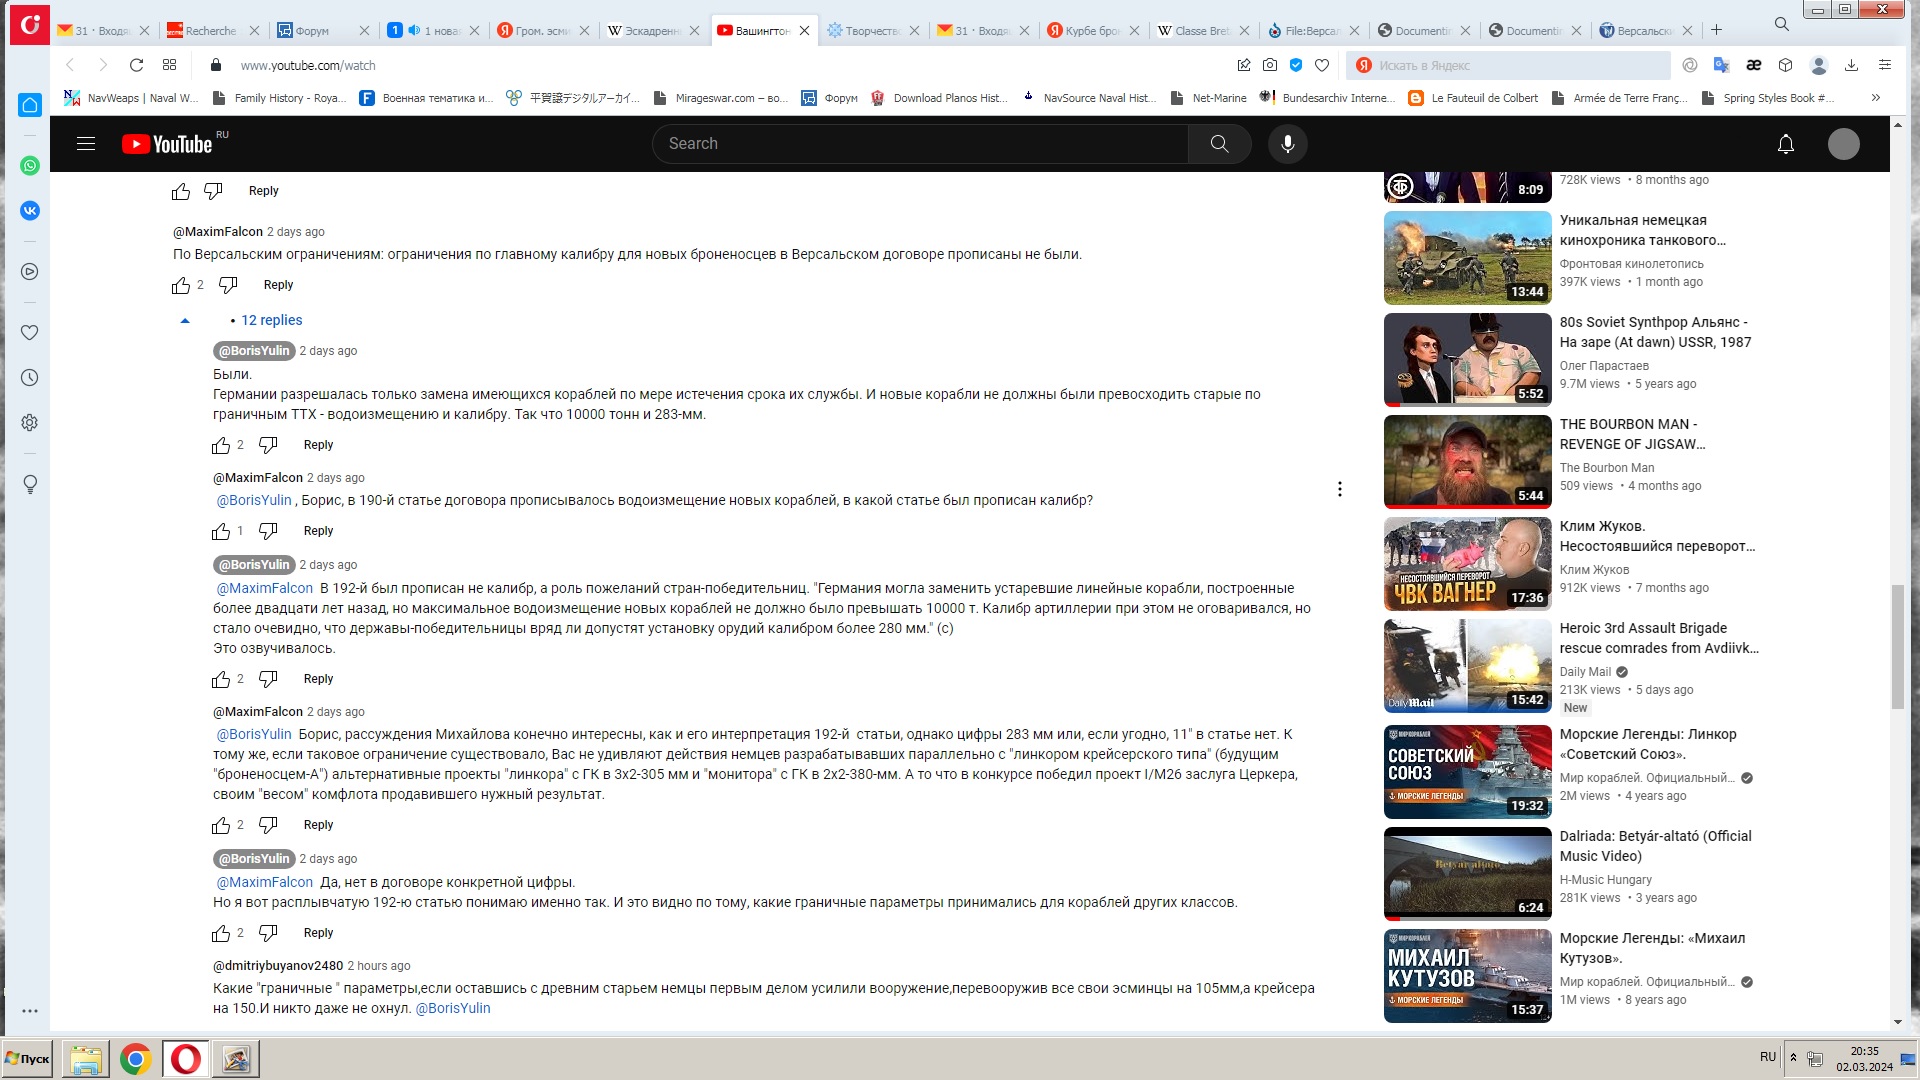Open NavWeaps bookmark
Image resolution: width=1920 pixels, height=1080 pixels.
131,98
